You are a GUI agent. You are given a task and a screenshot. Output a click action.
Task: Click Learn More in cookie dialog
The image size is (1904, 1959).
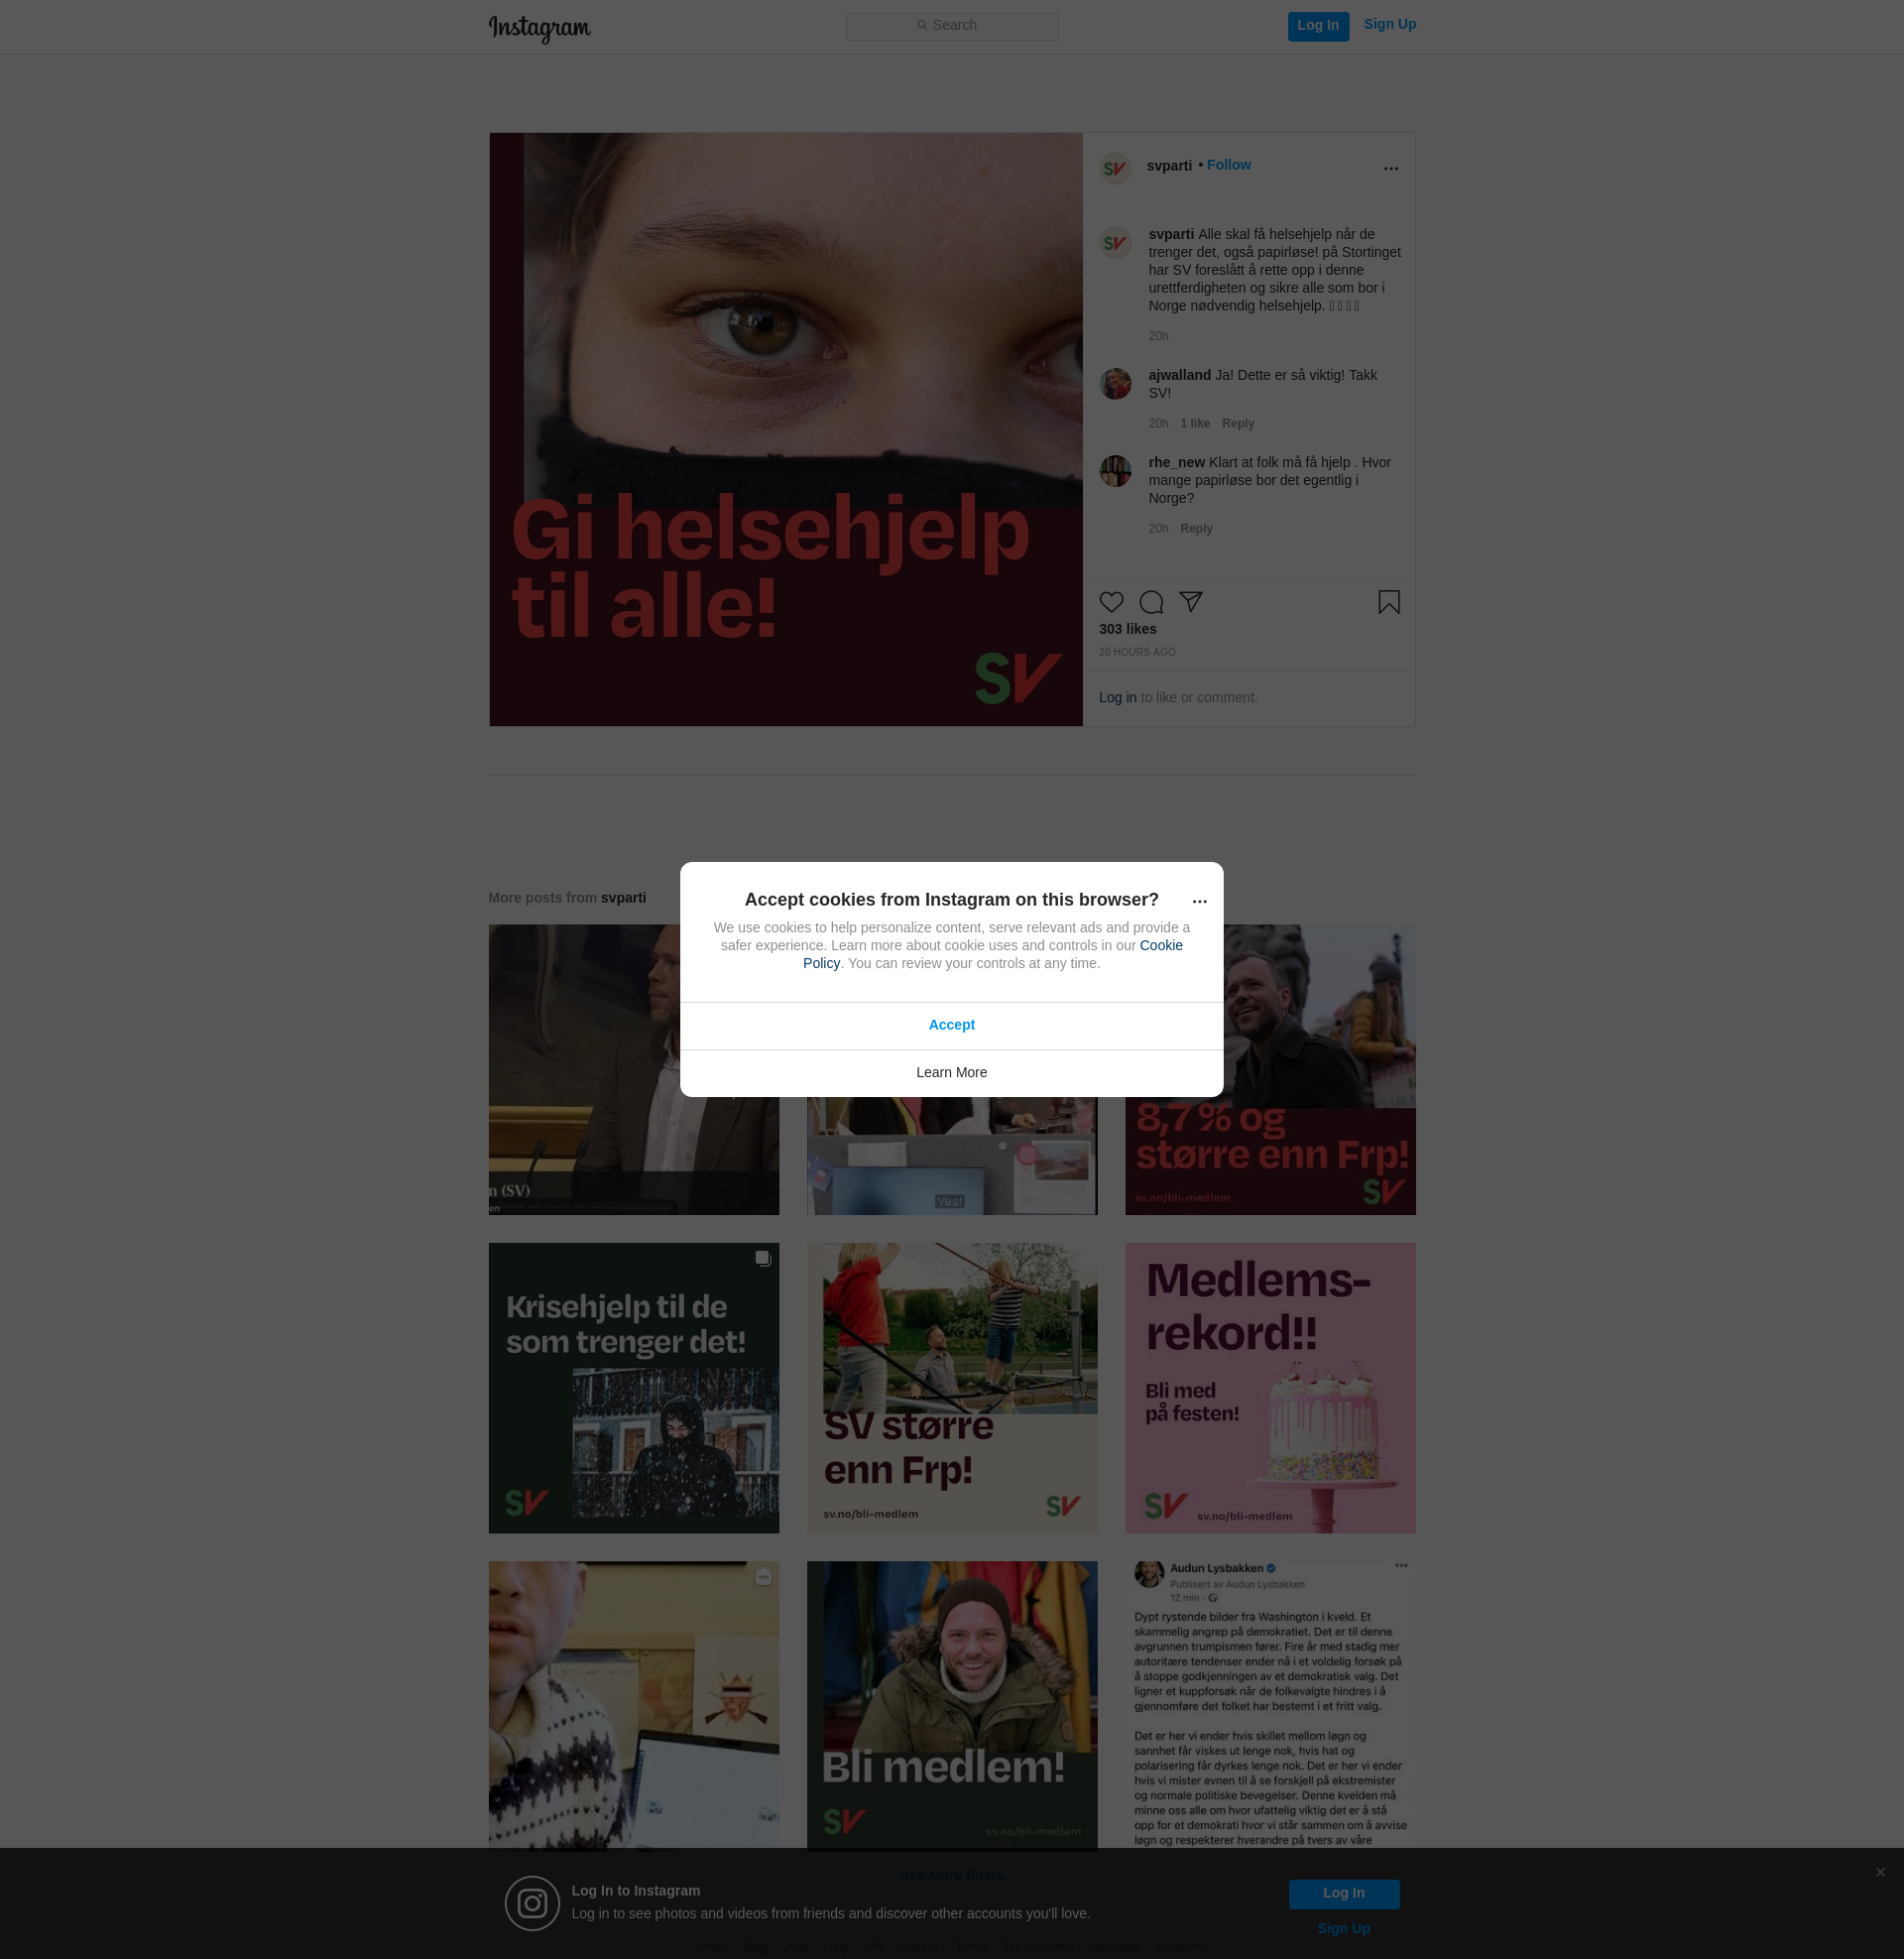[x=951, y=1073]
